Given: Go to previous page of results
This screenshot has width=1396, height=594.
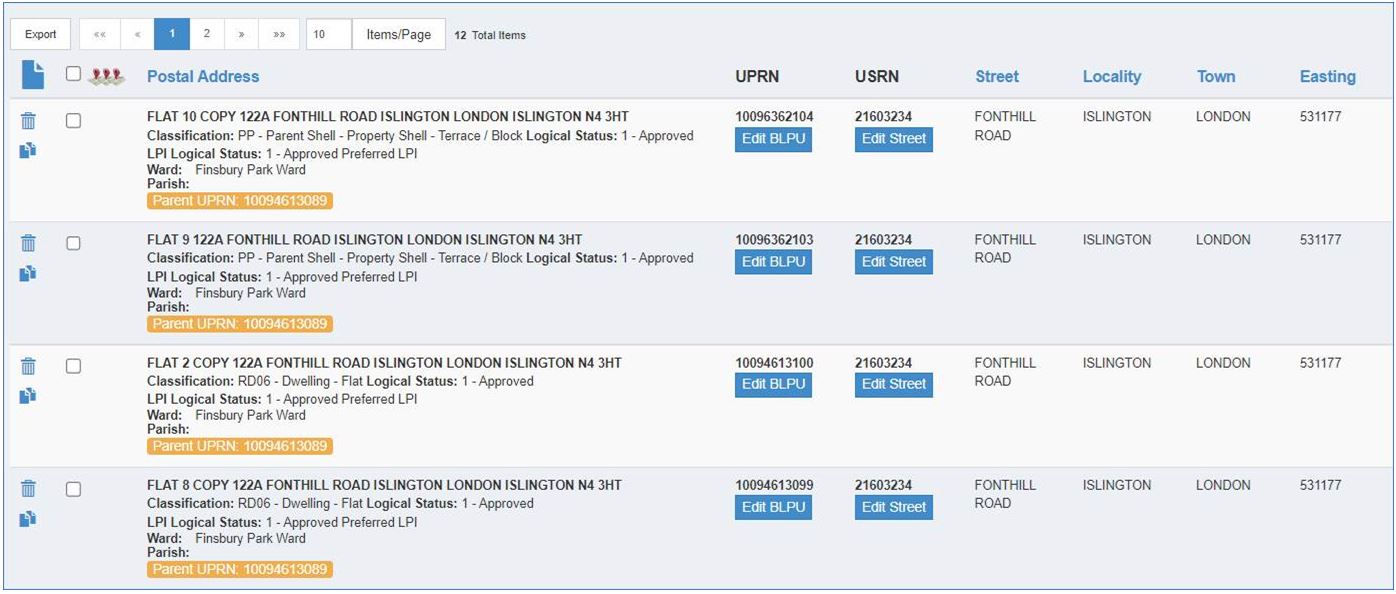Looking at the screenshot, I should [x=137, y=34].
